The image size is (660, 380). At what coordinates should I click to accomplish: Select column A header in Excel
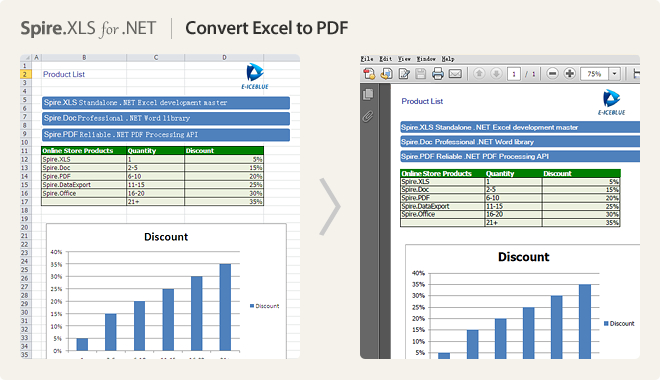click(36, 57)
